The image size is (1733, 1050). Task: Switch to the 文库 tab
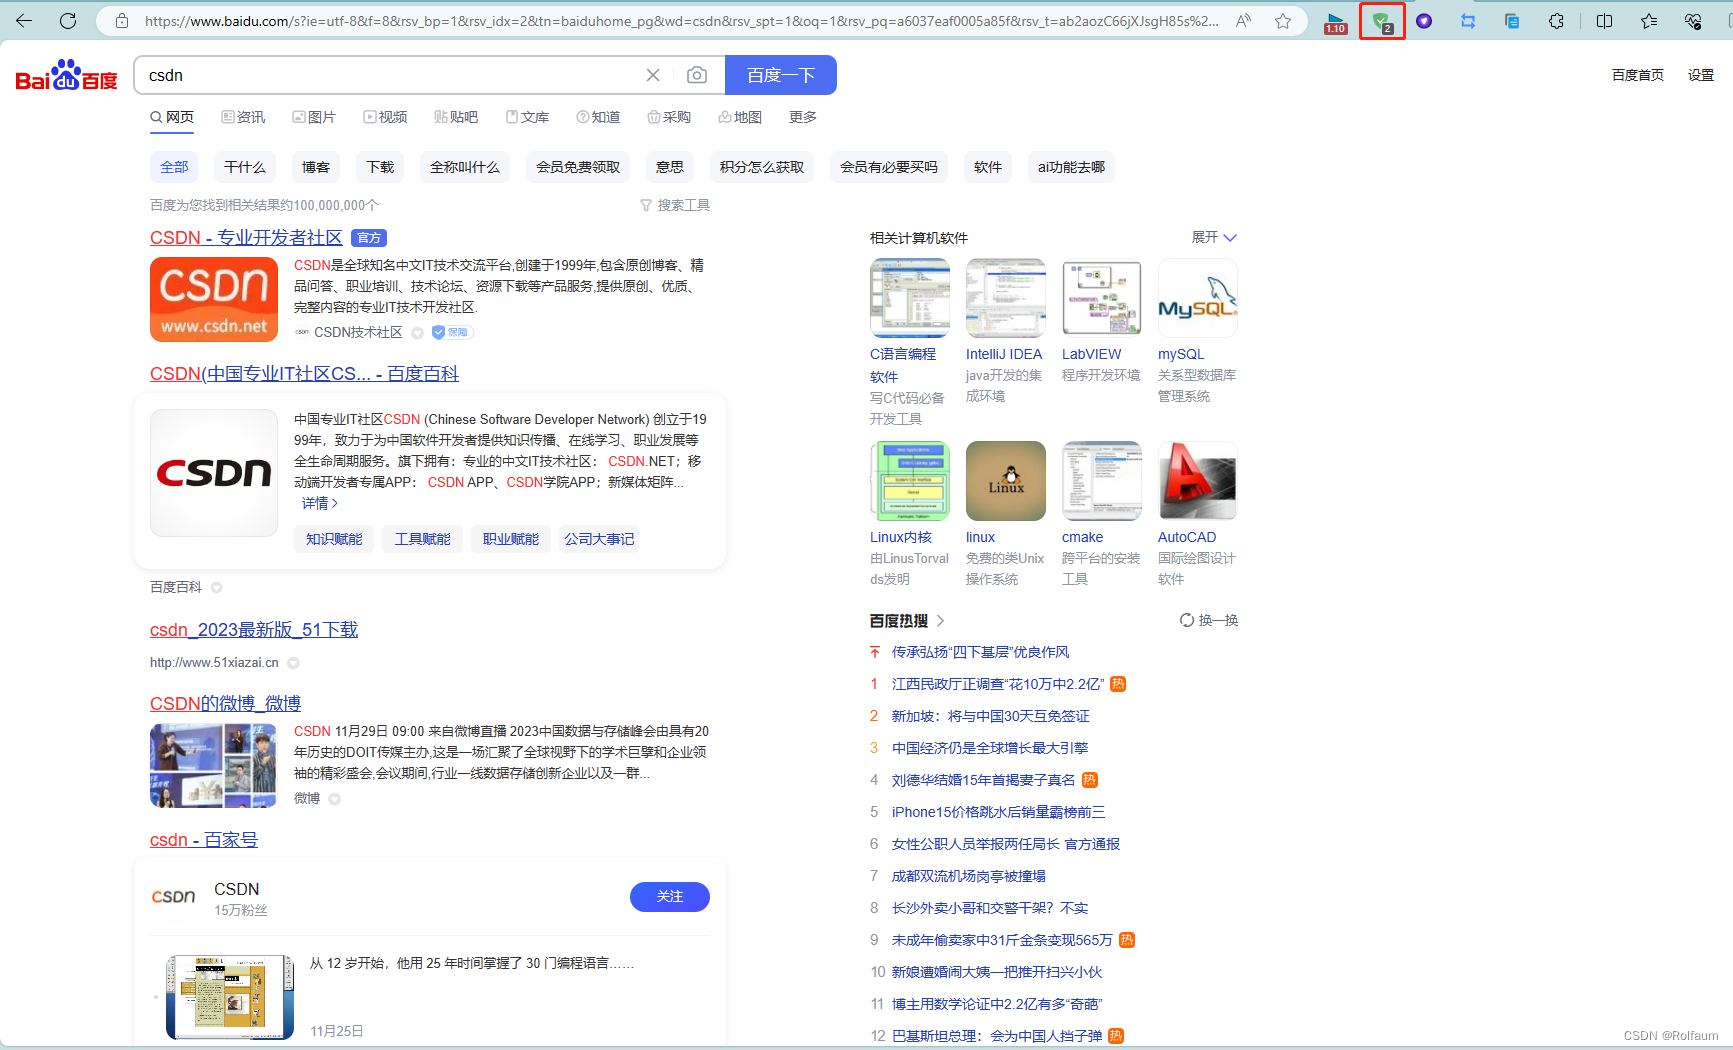pyautogui.click(x=527, y=117)
